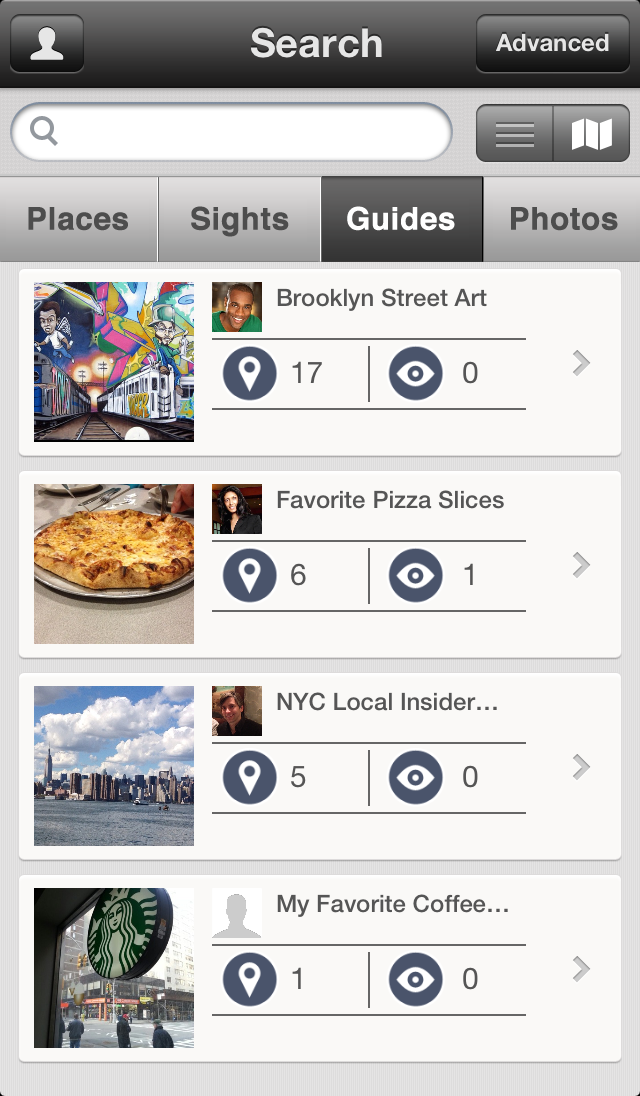Open Advanced search options

552,44
